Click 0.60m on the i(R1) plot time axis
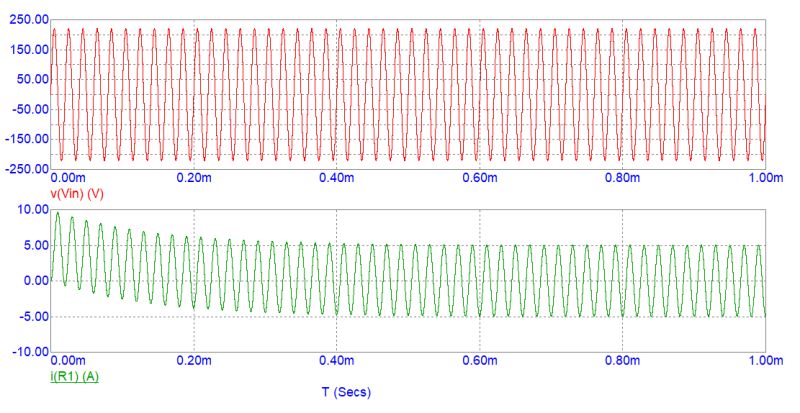 pyautogui.click(x=480, y=360)
